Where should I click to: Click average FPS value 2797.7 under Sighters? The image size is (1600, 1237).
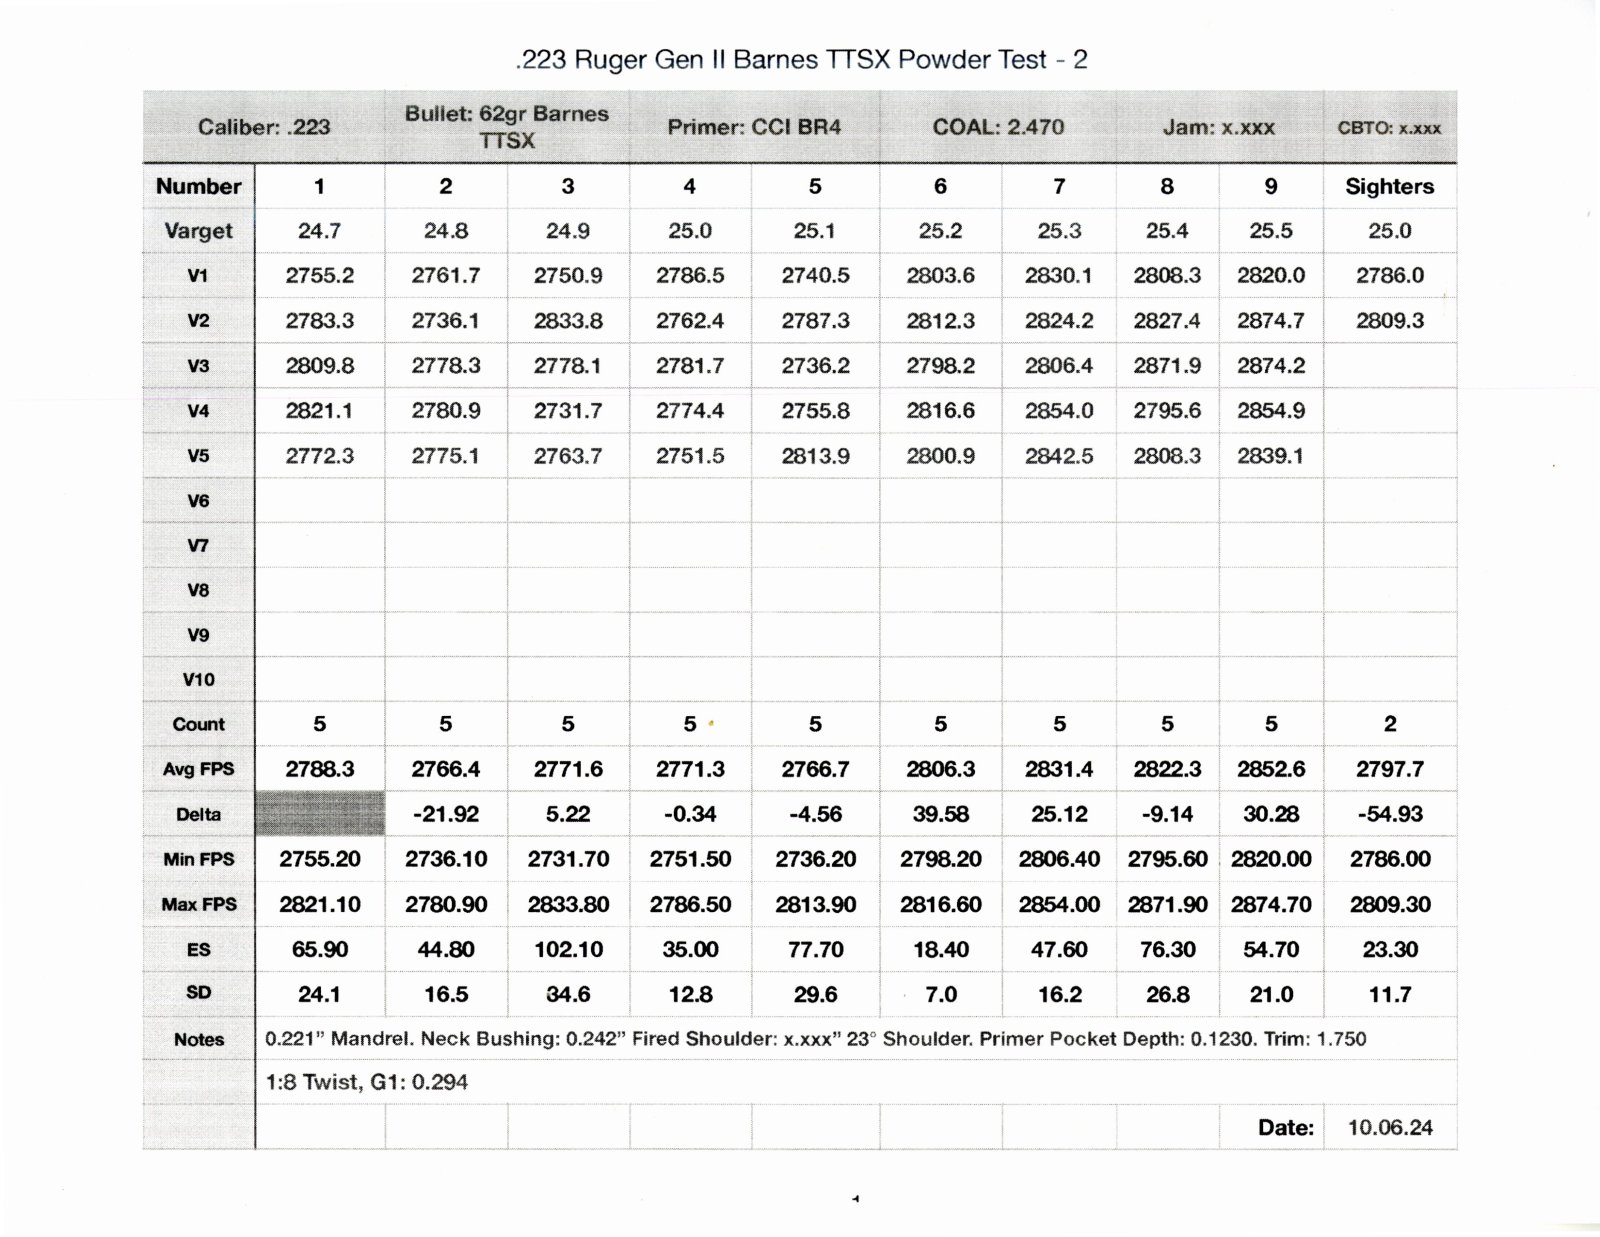pos(1389,770)
